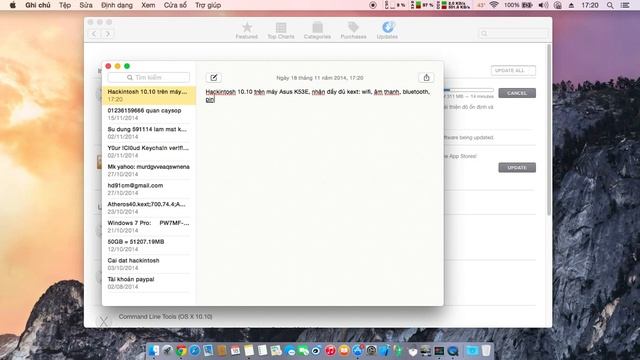Open green WeChat icon in dock
This screenshot has height=360, width=640.
click(304, 350)
